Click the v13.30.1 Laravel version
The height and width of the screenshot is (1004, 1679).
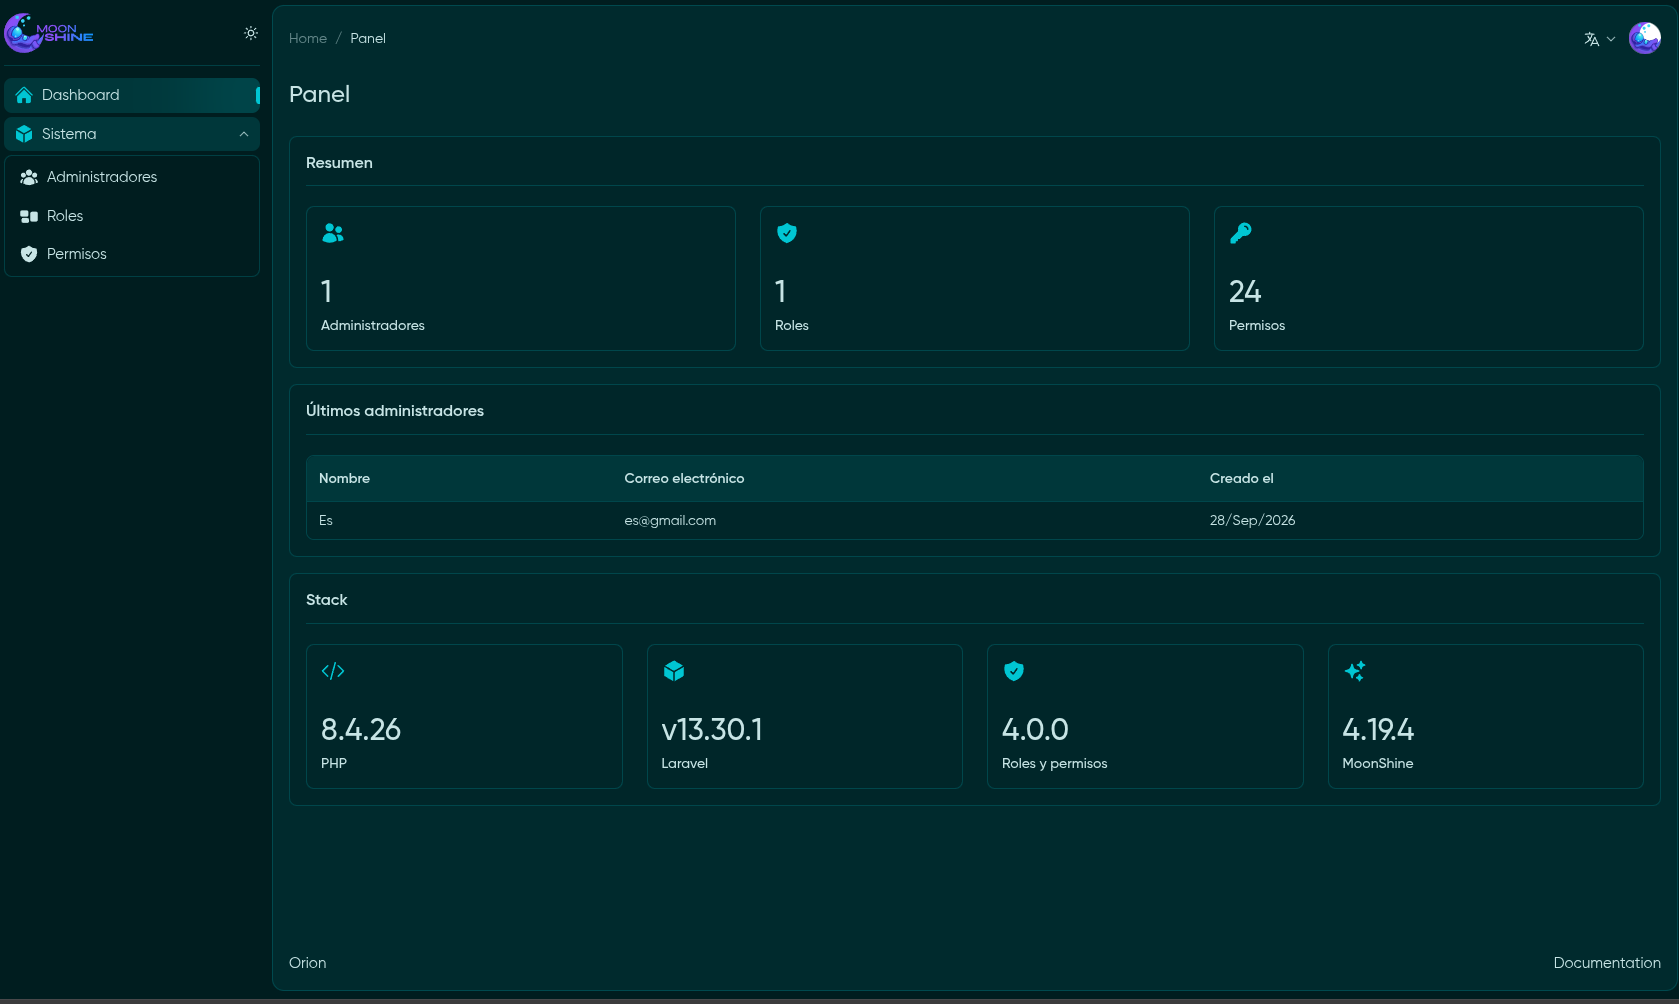click(x=712, y=730)
